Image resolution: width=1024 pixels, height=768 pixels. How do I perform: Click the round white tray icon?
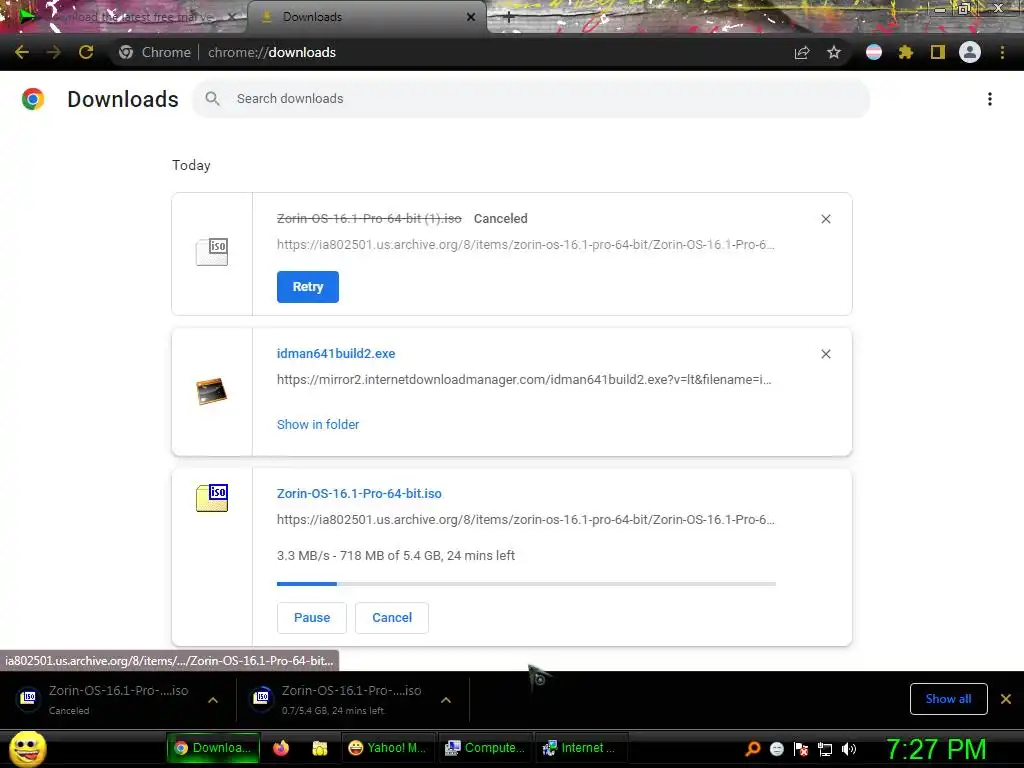tap(776, 749)
